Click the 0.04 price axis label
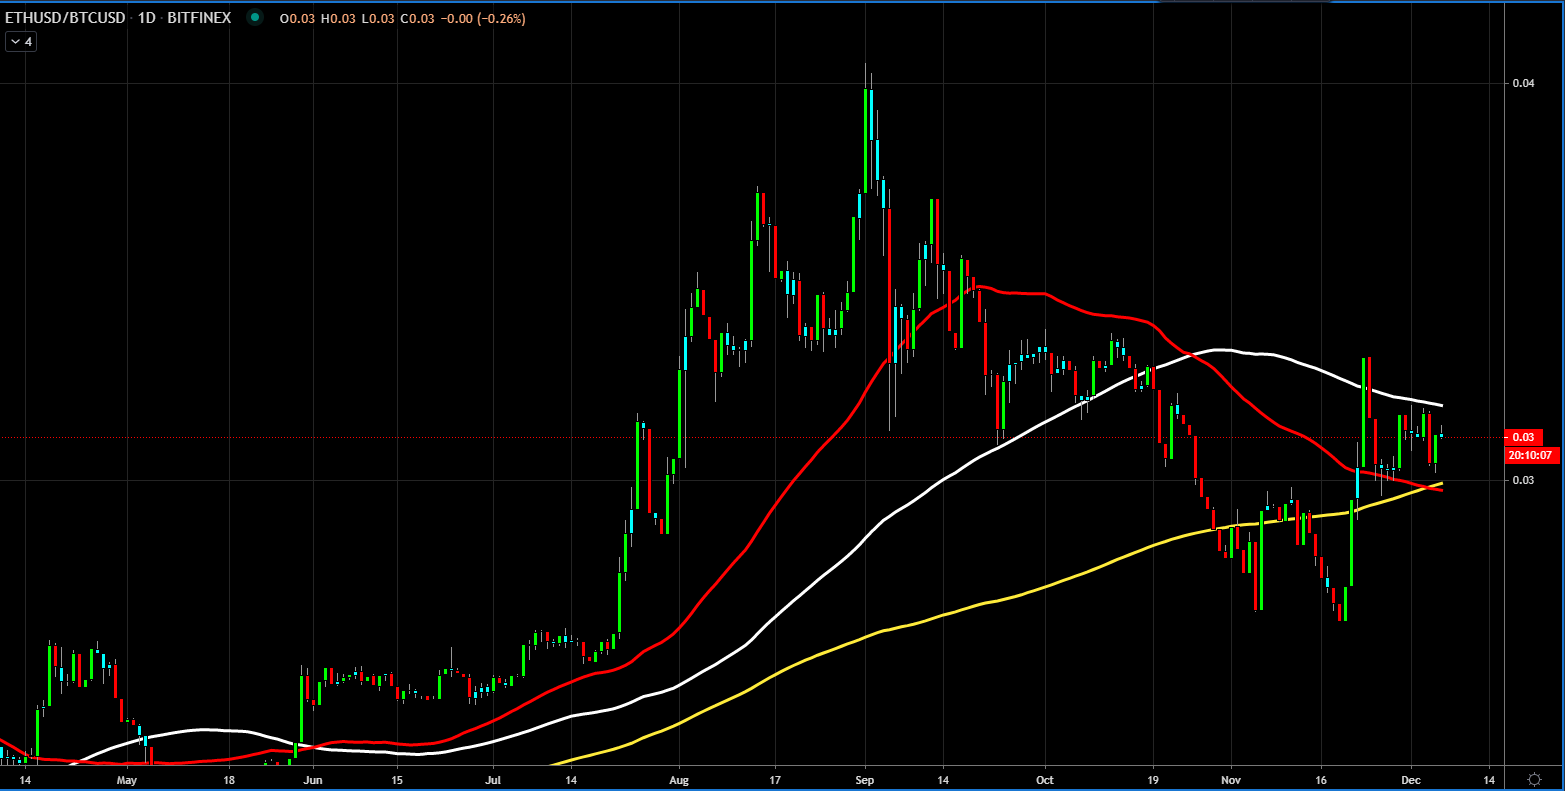The image size is (1565, 791). pos(1523,83)
